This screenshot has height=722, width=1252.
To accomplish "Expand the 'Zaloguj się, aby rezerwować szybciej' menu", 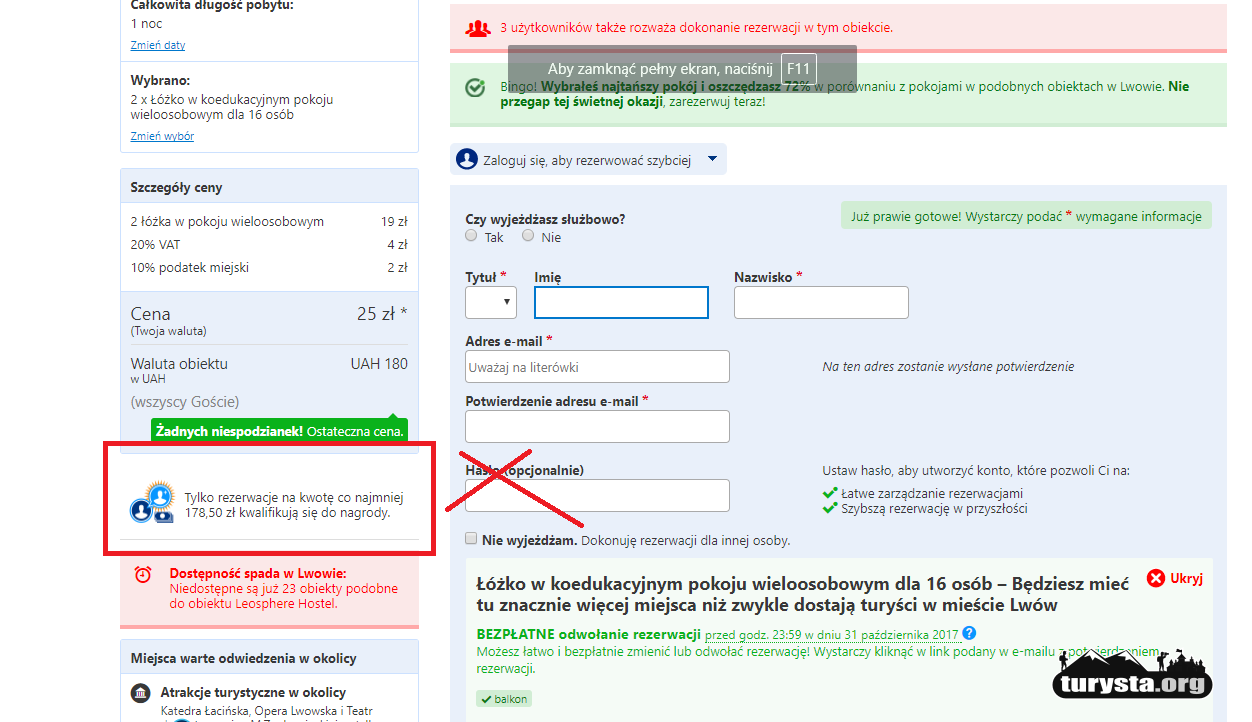I will pyautogui.click(x=589, y=159).
